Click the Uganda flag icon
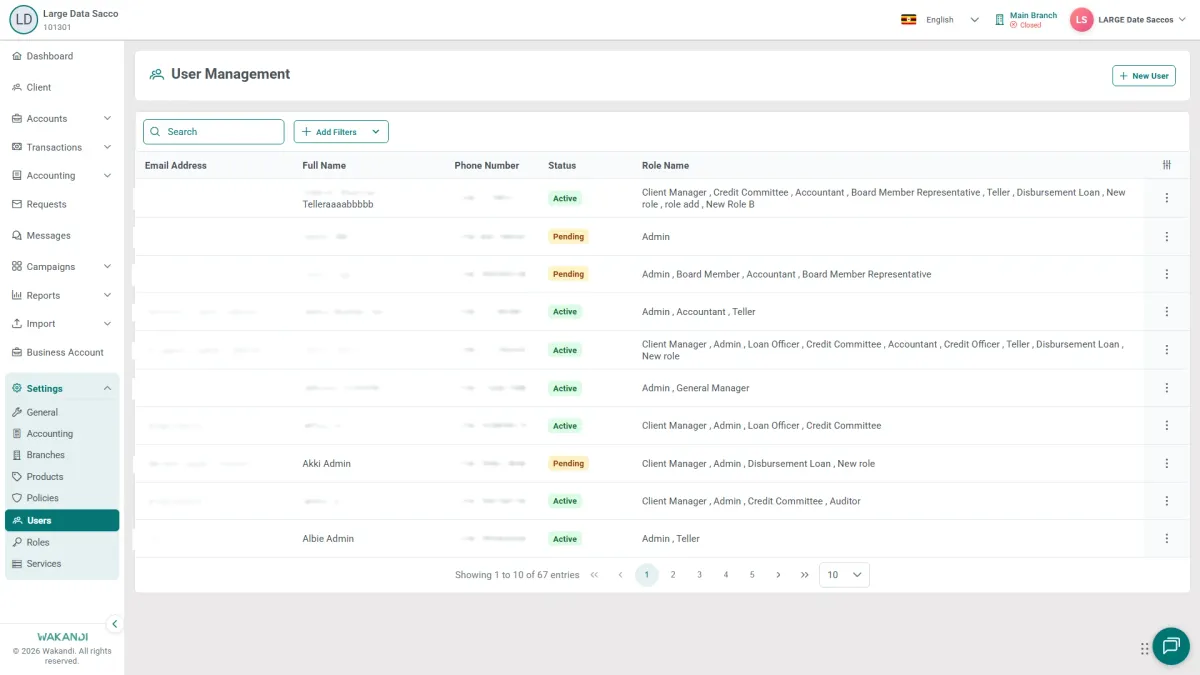Screen dimensions: 1200x675 (909, 20)
